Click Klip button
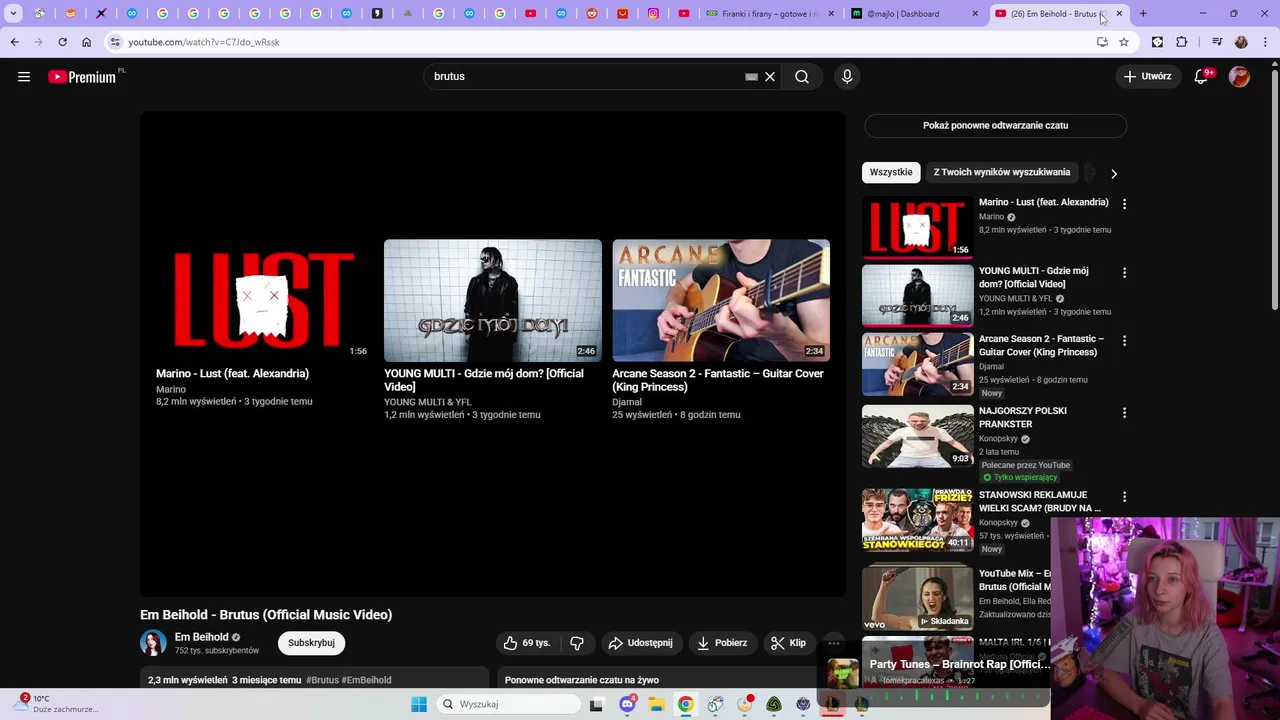Screen dimensions: 1280x720 788,643
